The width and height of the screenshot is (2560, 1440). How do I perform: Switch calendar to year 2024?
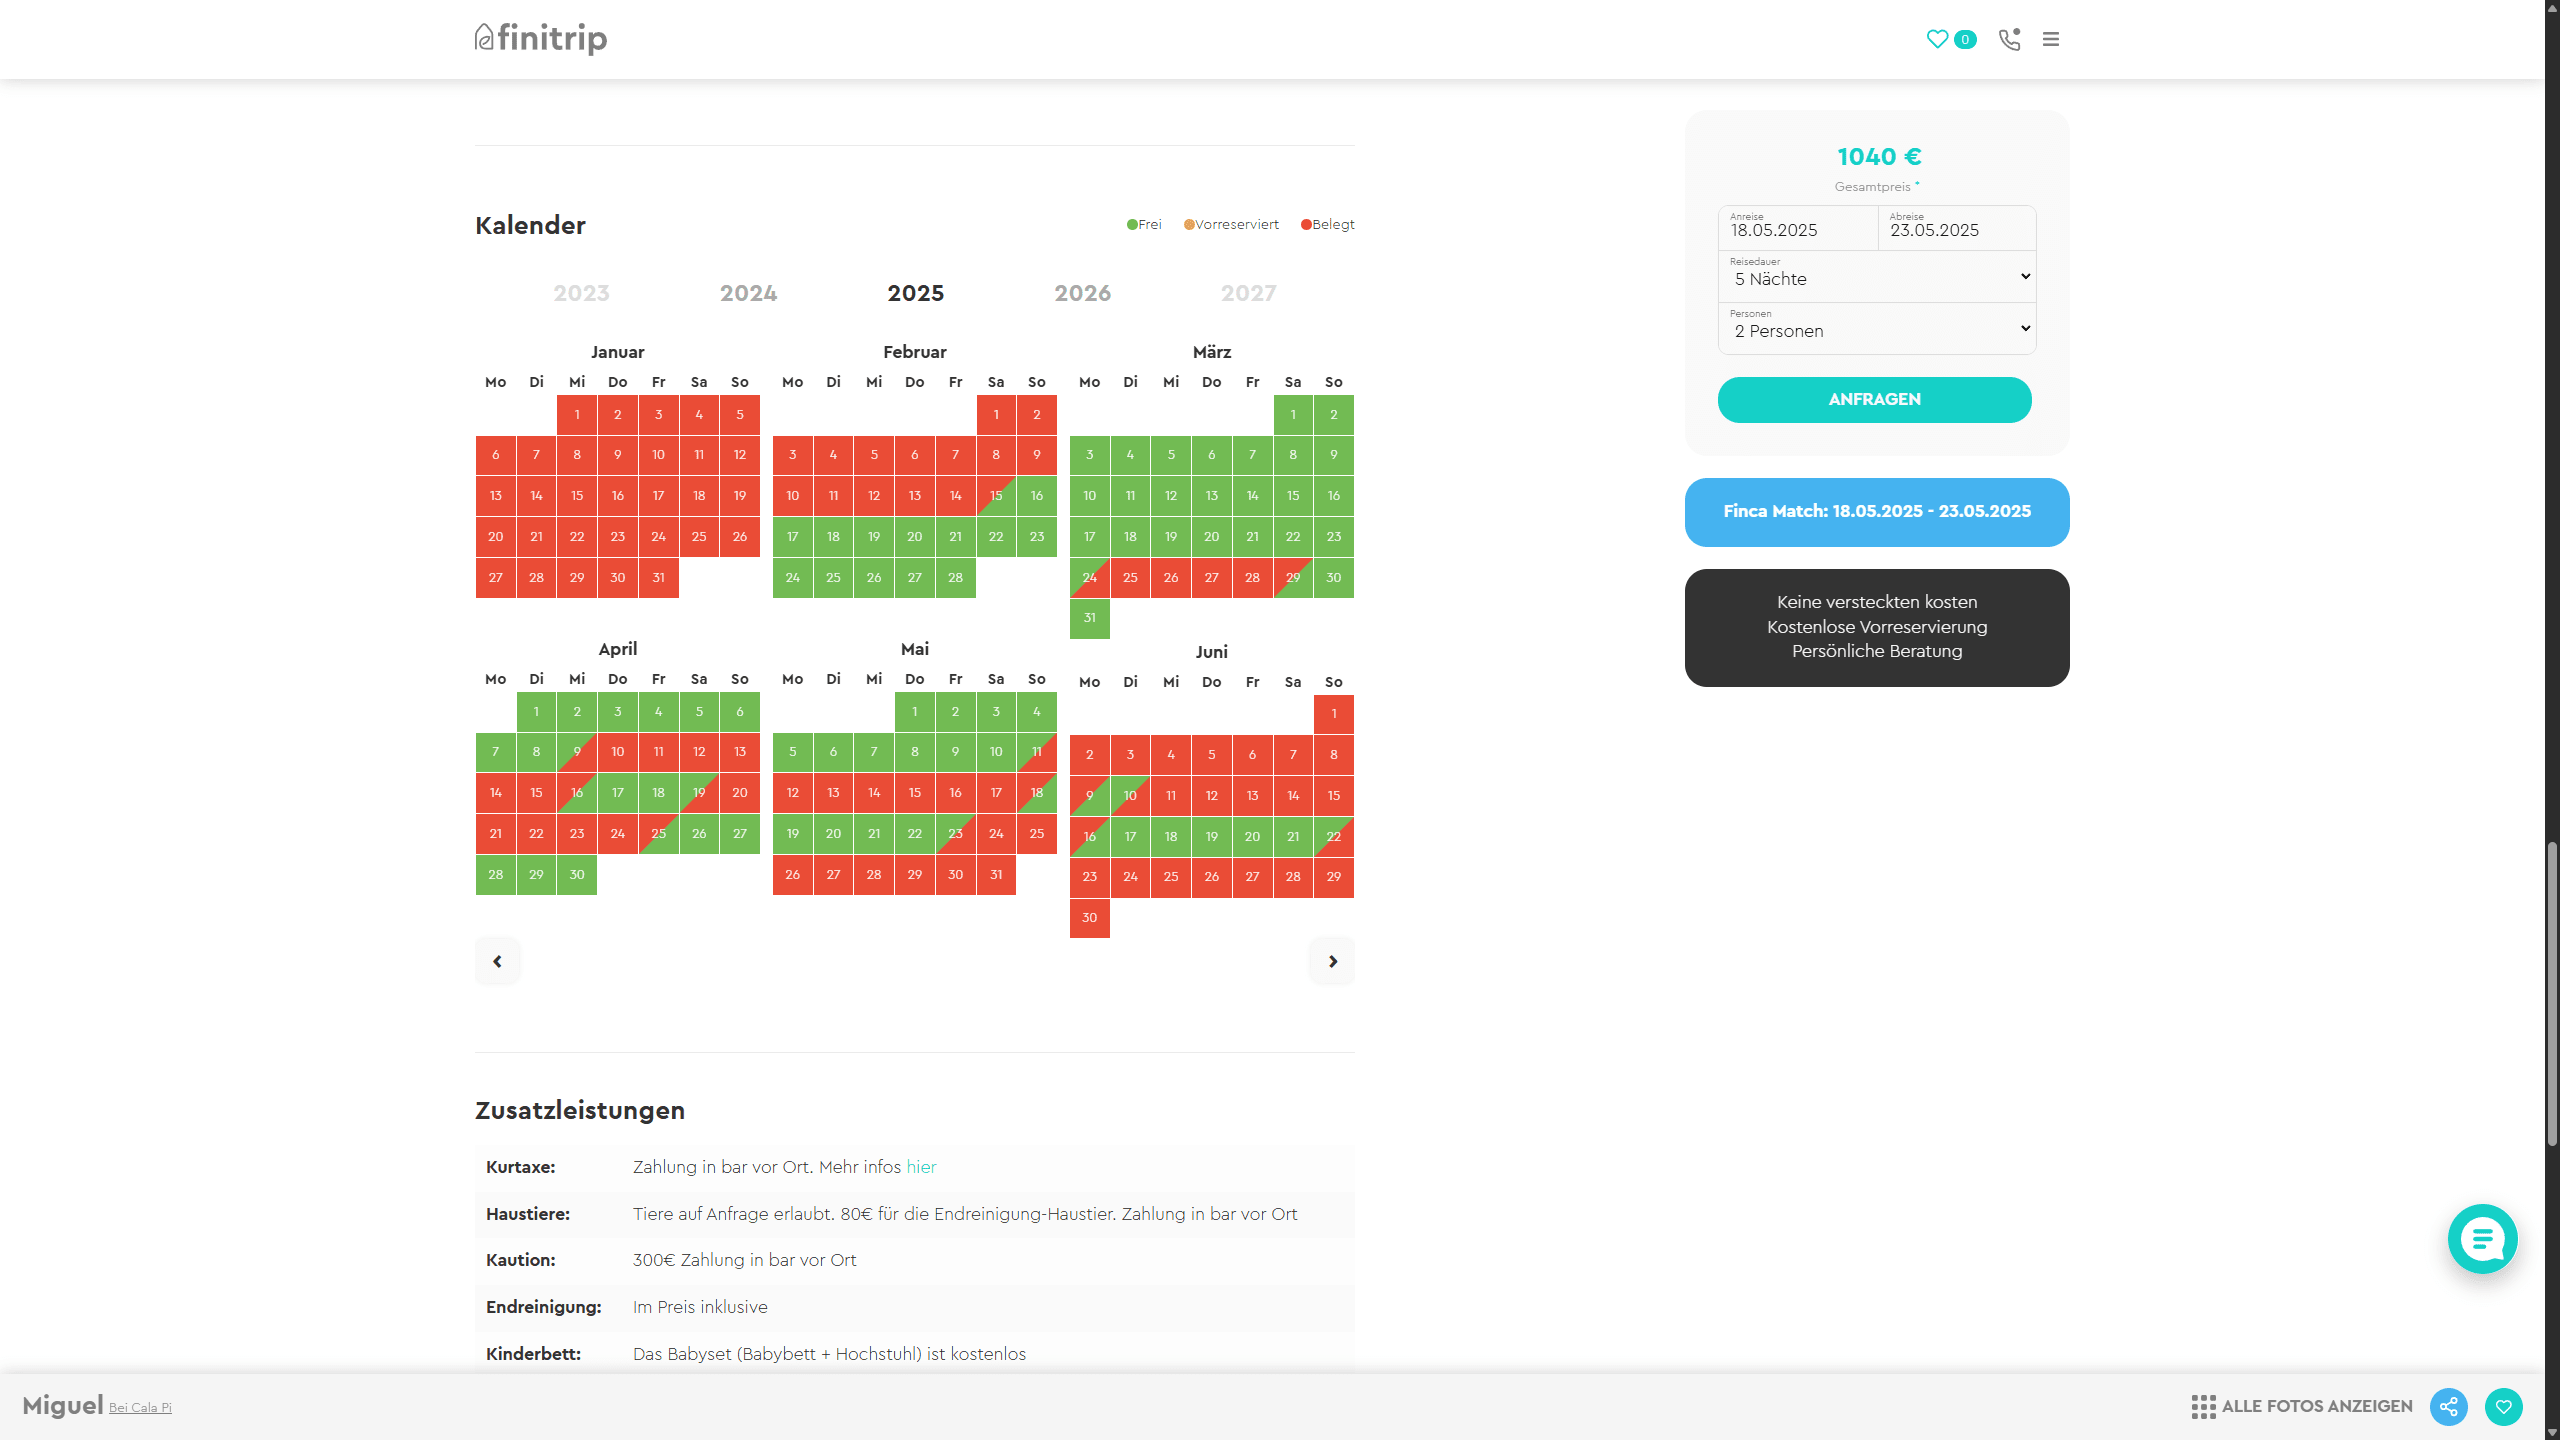point(748,293)
